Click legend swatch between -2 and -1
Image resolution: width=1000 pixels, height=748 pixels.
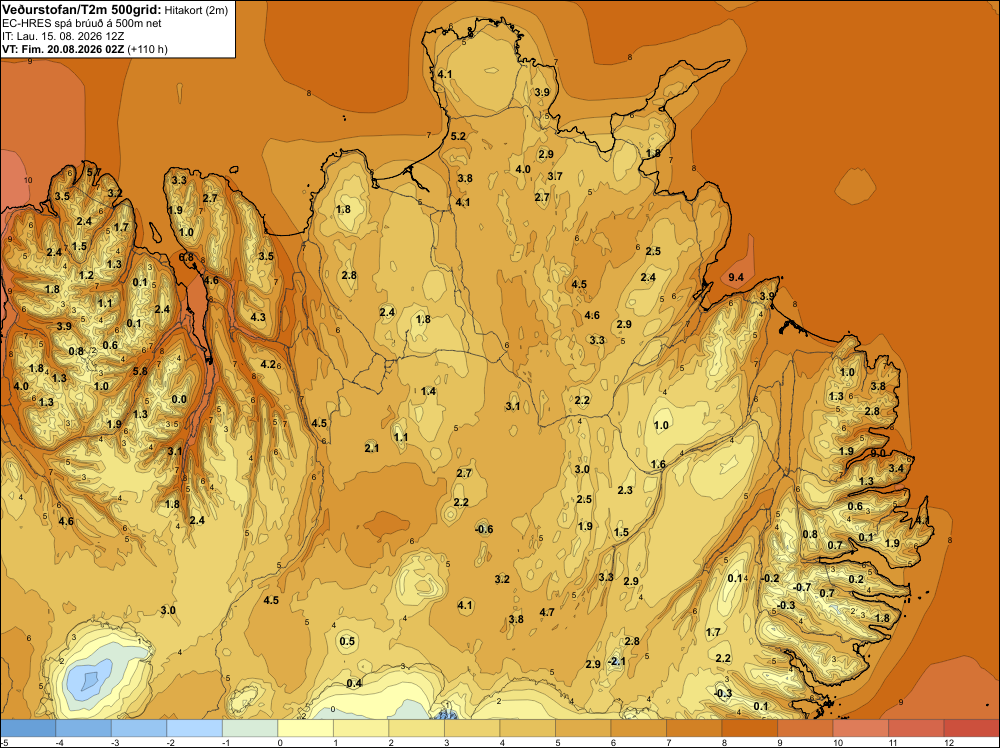tap(195, 728)
